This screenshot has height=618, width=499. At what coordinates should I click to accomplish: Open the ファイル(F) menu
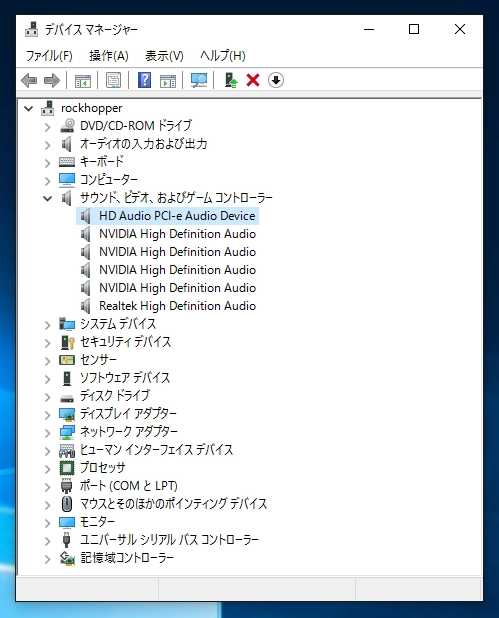click(49, 56)
